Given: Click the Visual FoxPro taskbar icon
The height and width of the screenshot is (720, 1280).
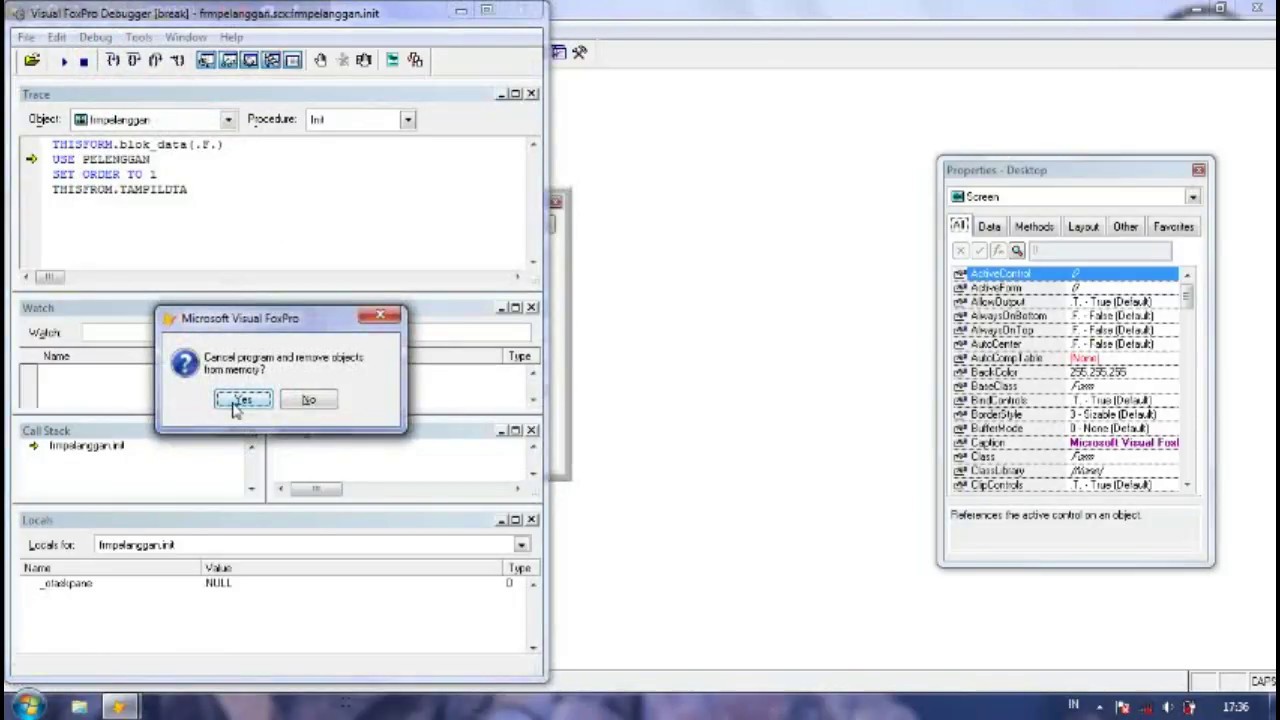Looking at the screenshot, I should coord(119,707).
